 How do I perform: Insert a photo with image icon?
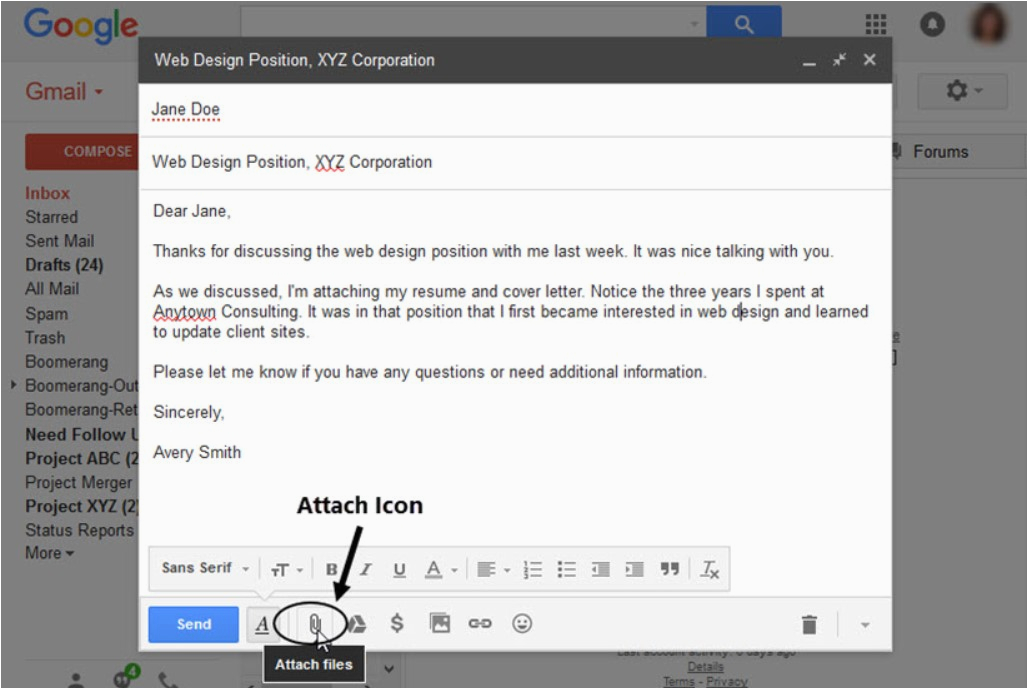pyautogui.click(x=440, y=624)
